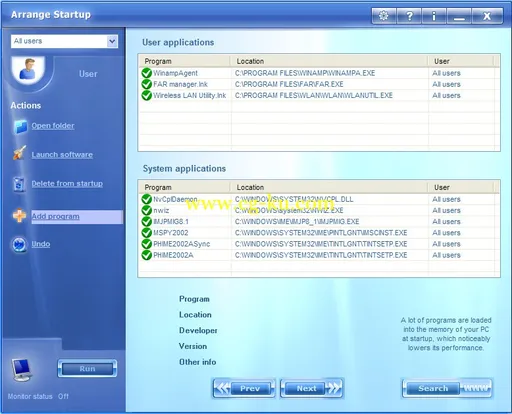Click the FAR.EXE location path
Viewport: 512px width, 414px height.
[289, 84]
